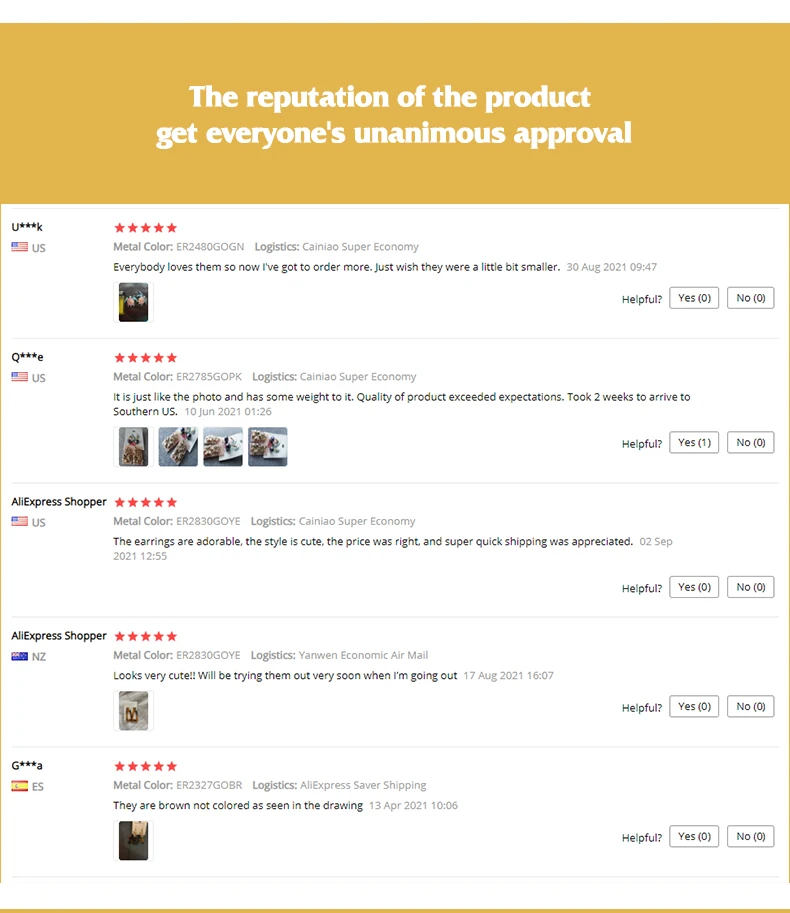Click Yes (0) on G***a's review
Screen dimensions: 790x913
[694, 836]
